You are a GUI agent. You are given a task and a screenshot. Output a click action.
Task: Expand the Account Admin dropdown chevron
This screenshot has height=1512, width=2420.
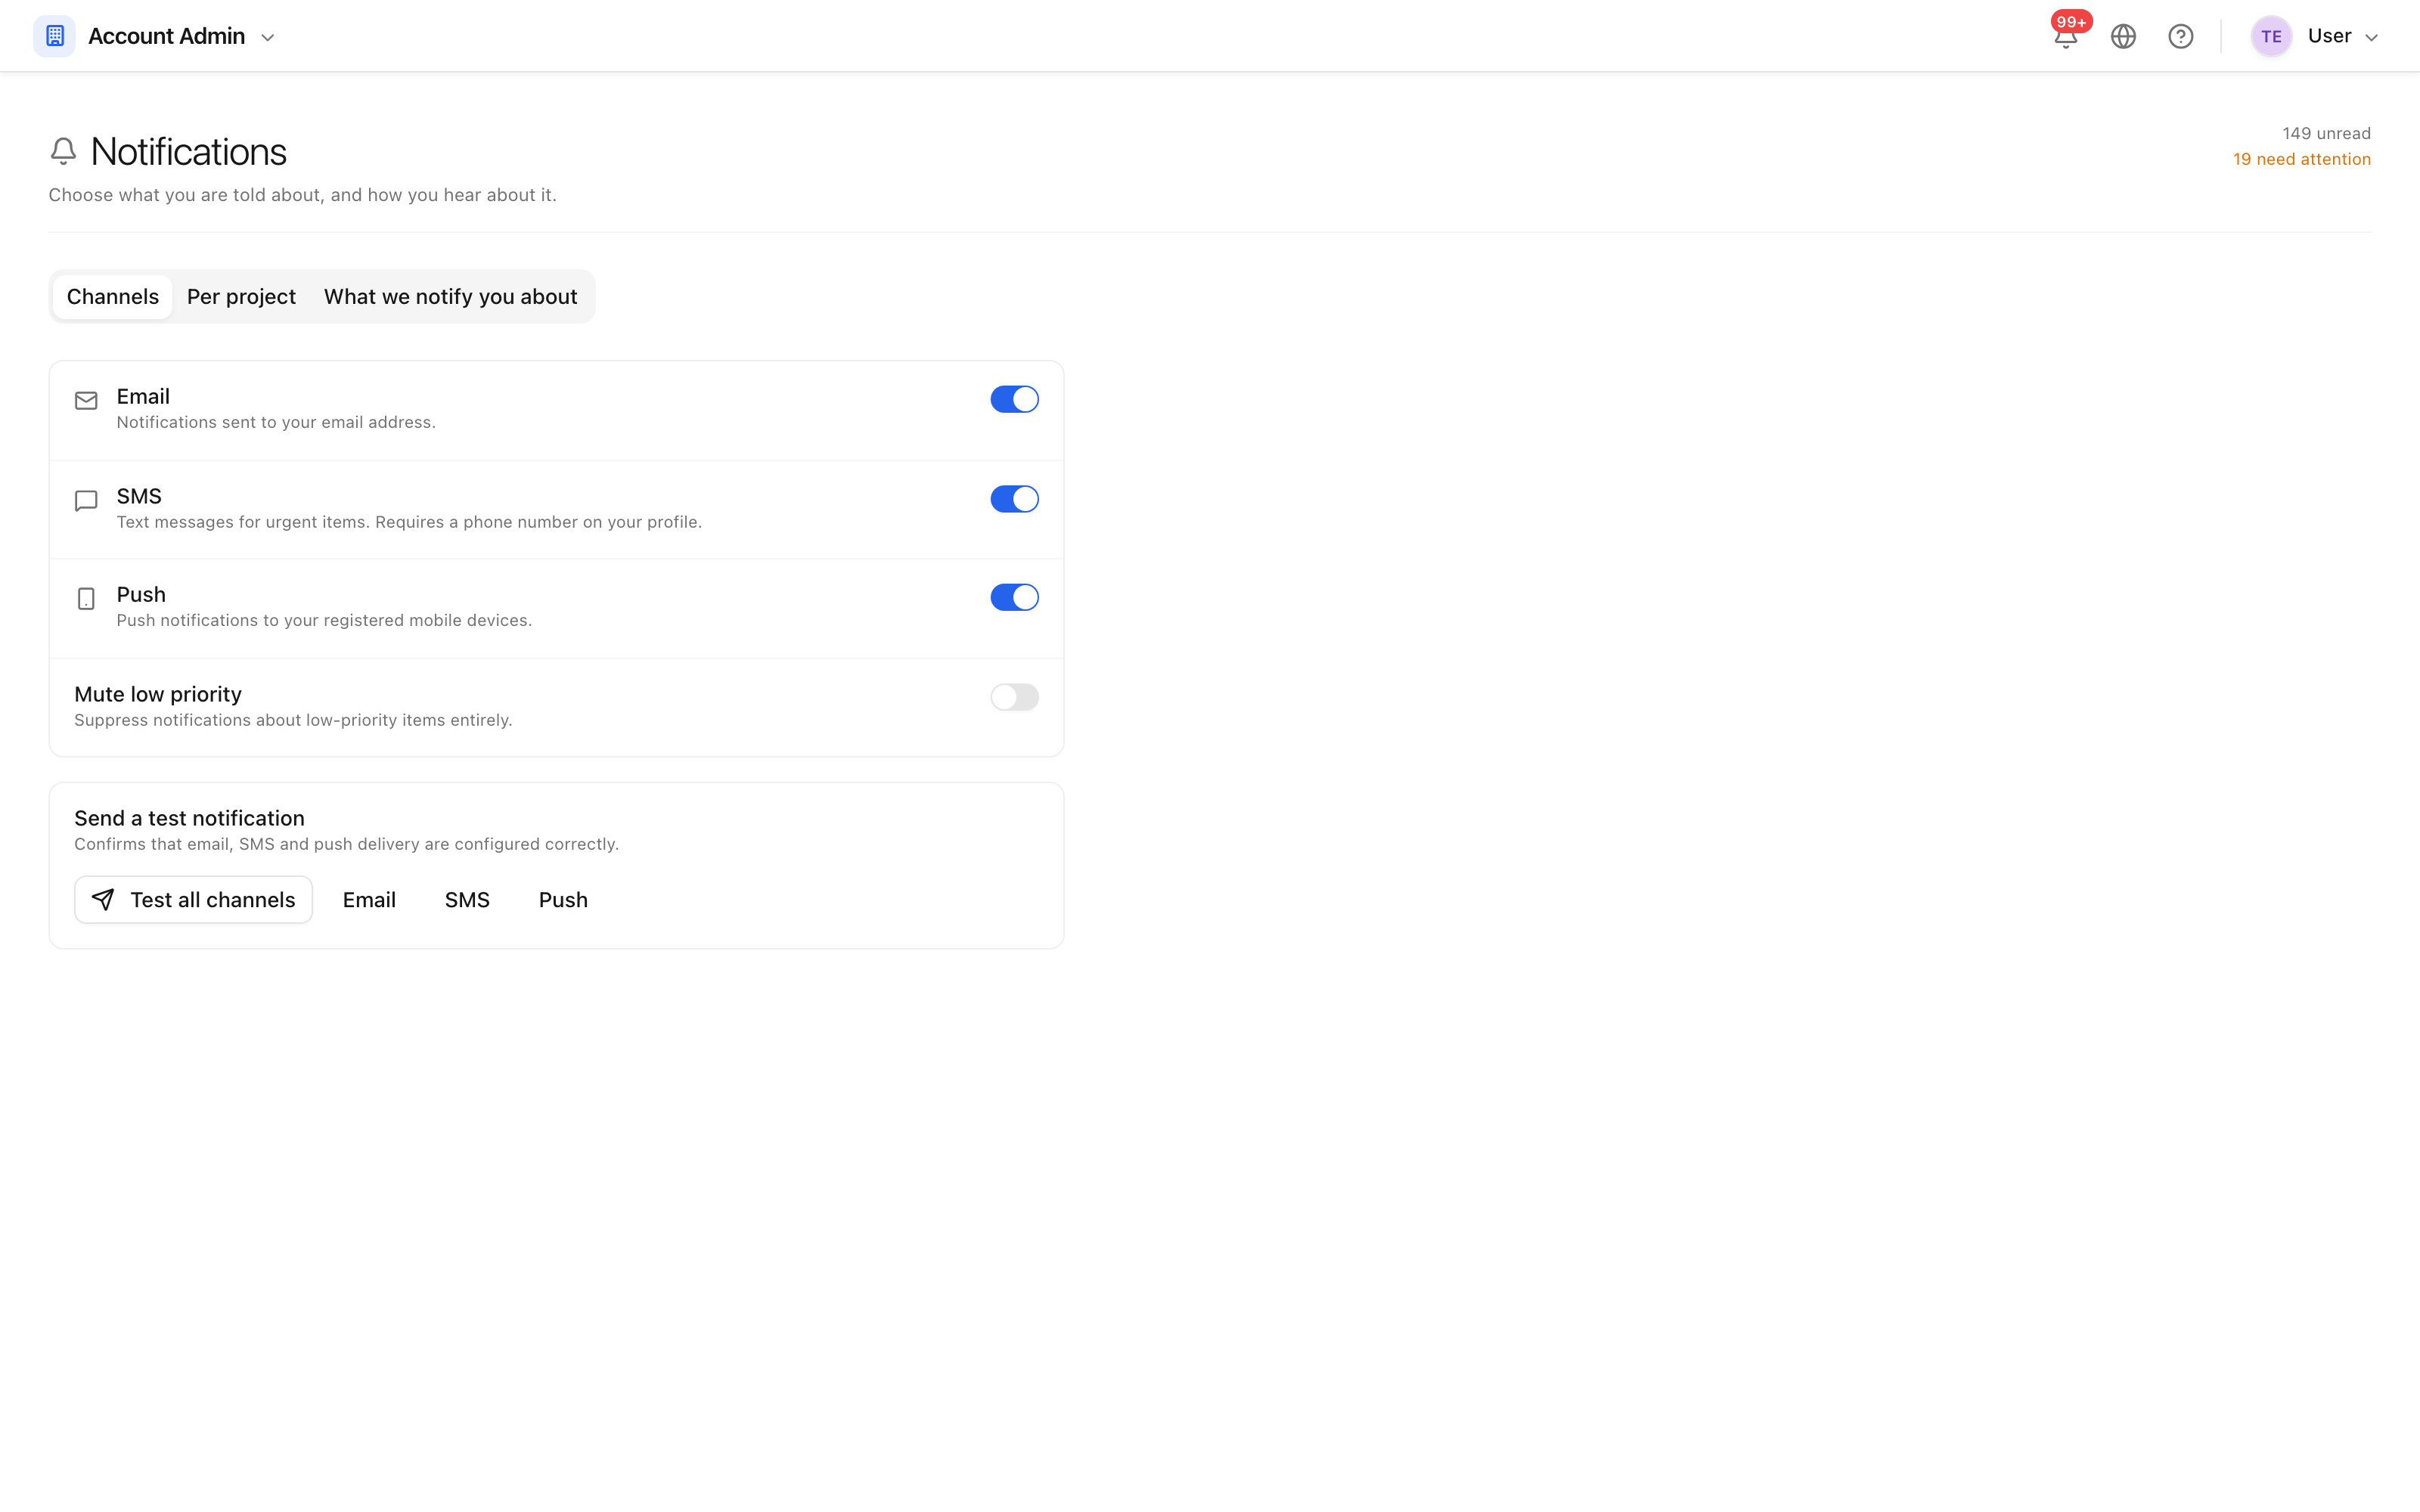click(268, 38)
